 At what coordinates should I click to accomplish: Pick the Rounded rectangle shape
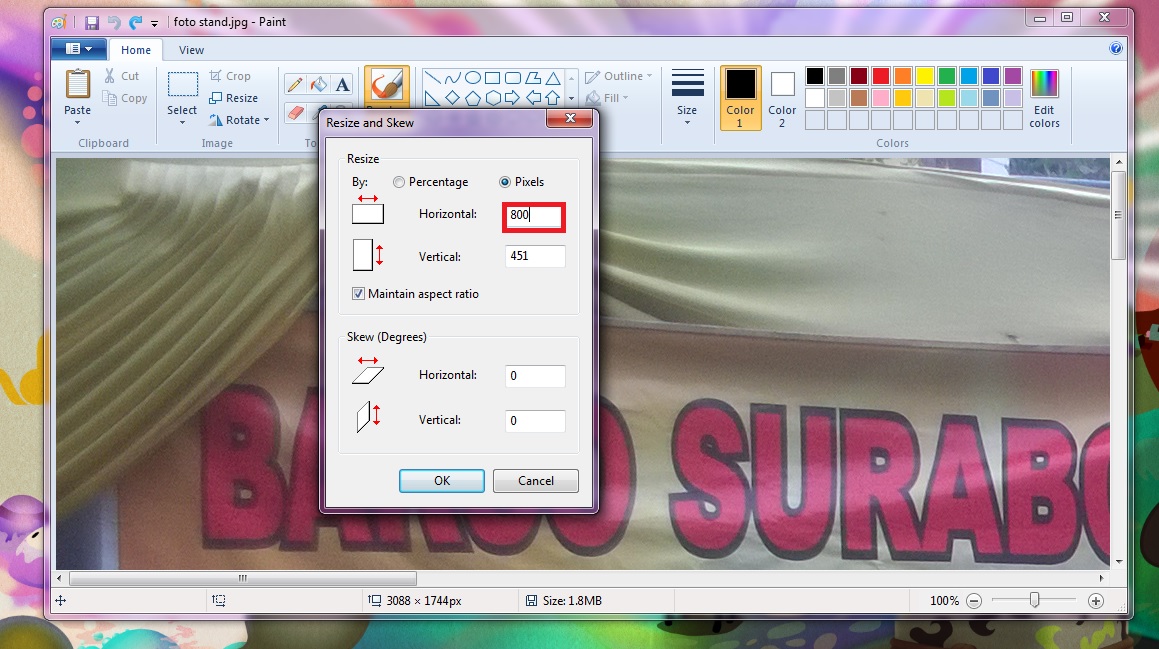[x=513, y=77]
